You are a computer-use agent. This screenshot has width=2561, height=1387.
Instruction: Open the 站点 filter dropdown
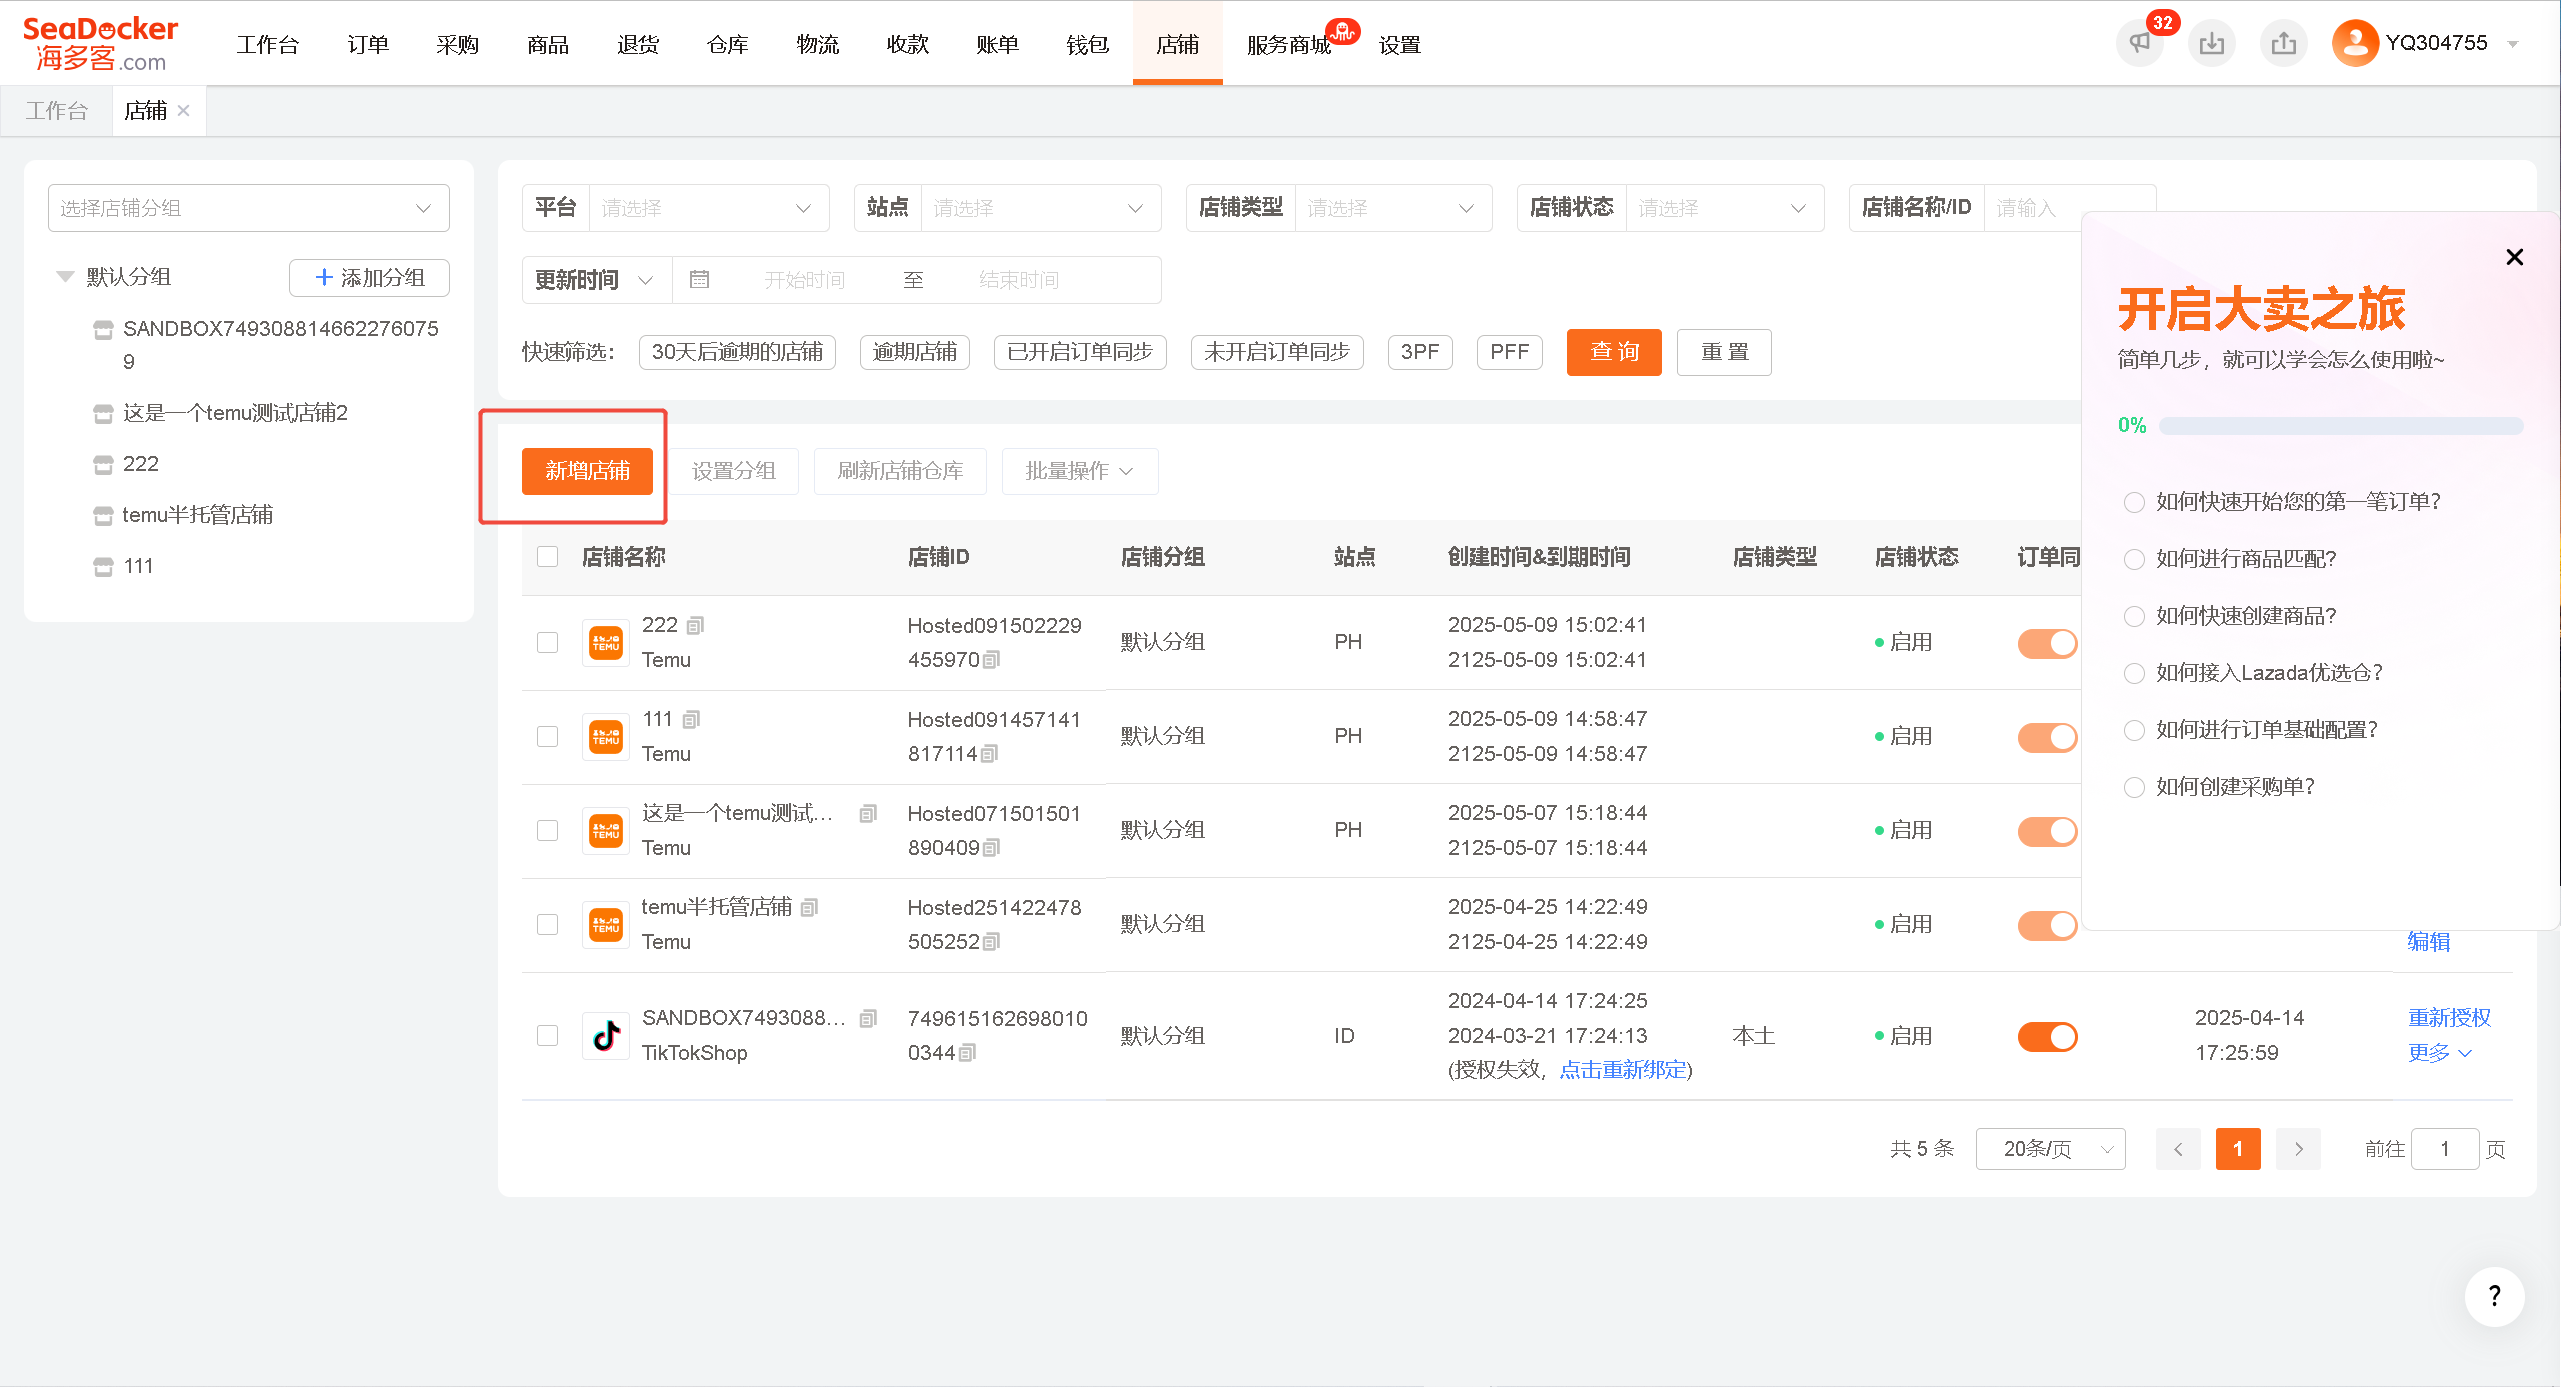pyautogui.click(x=1040, y=208)
